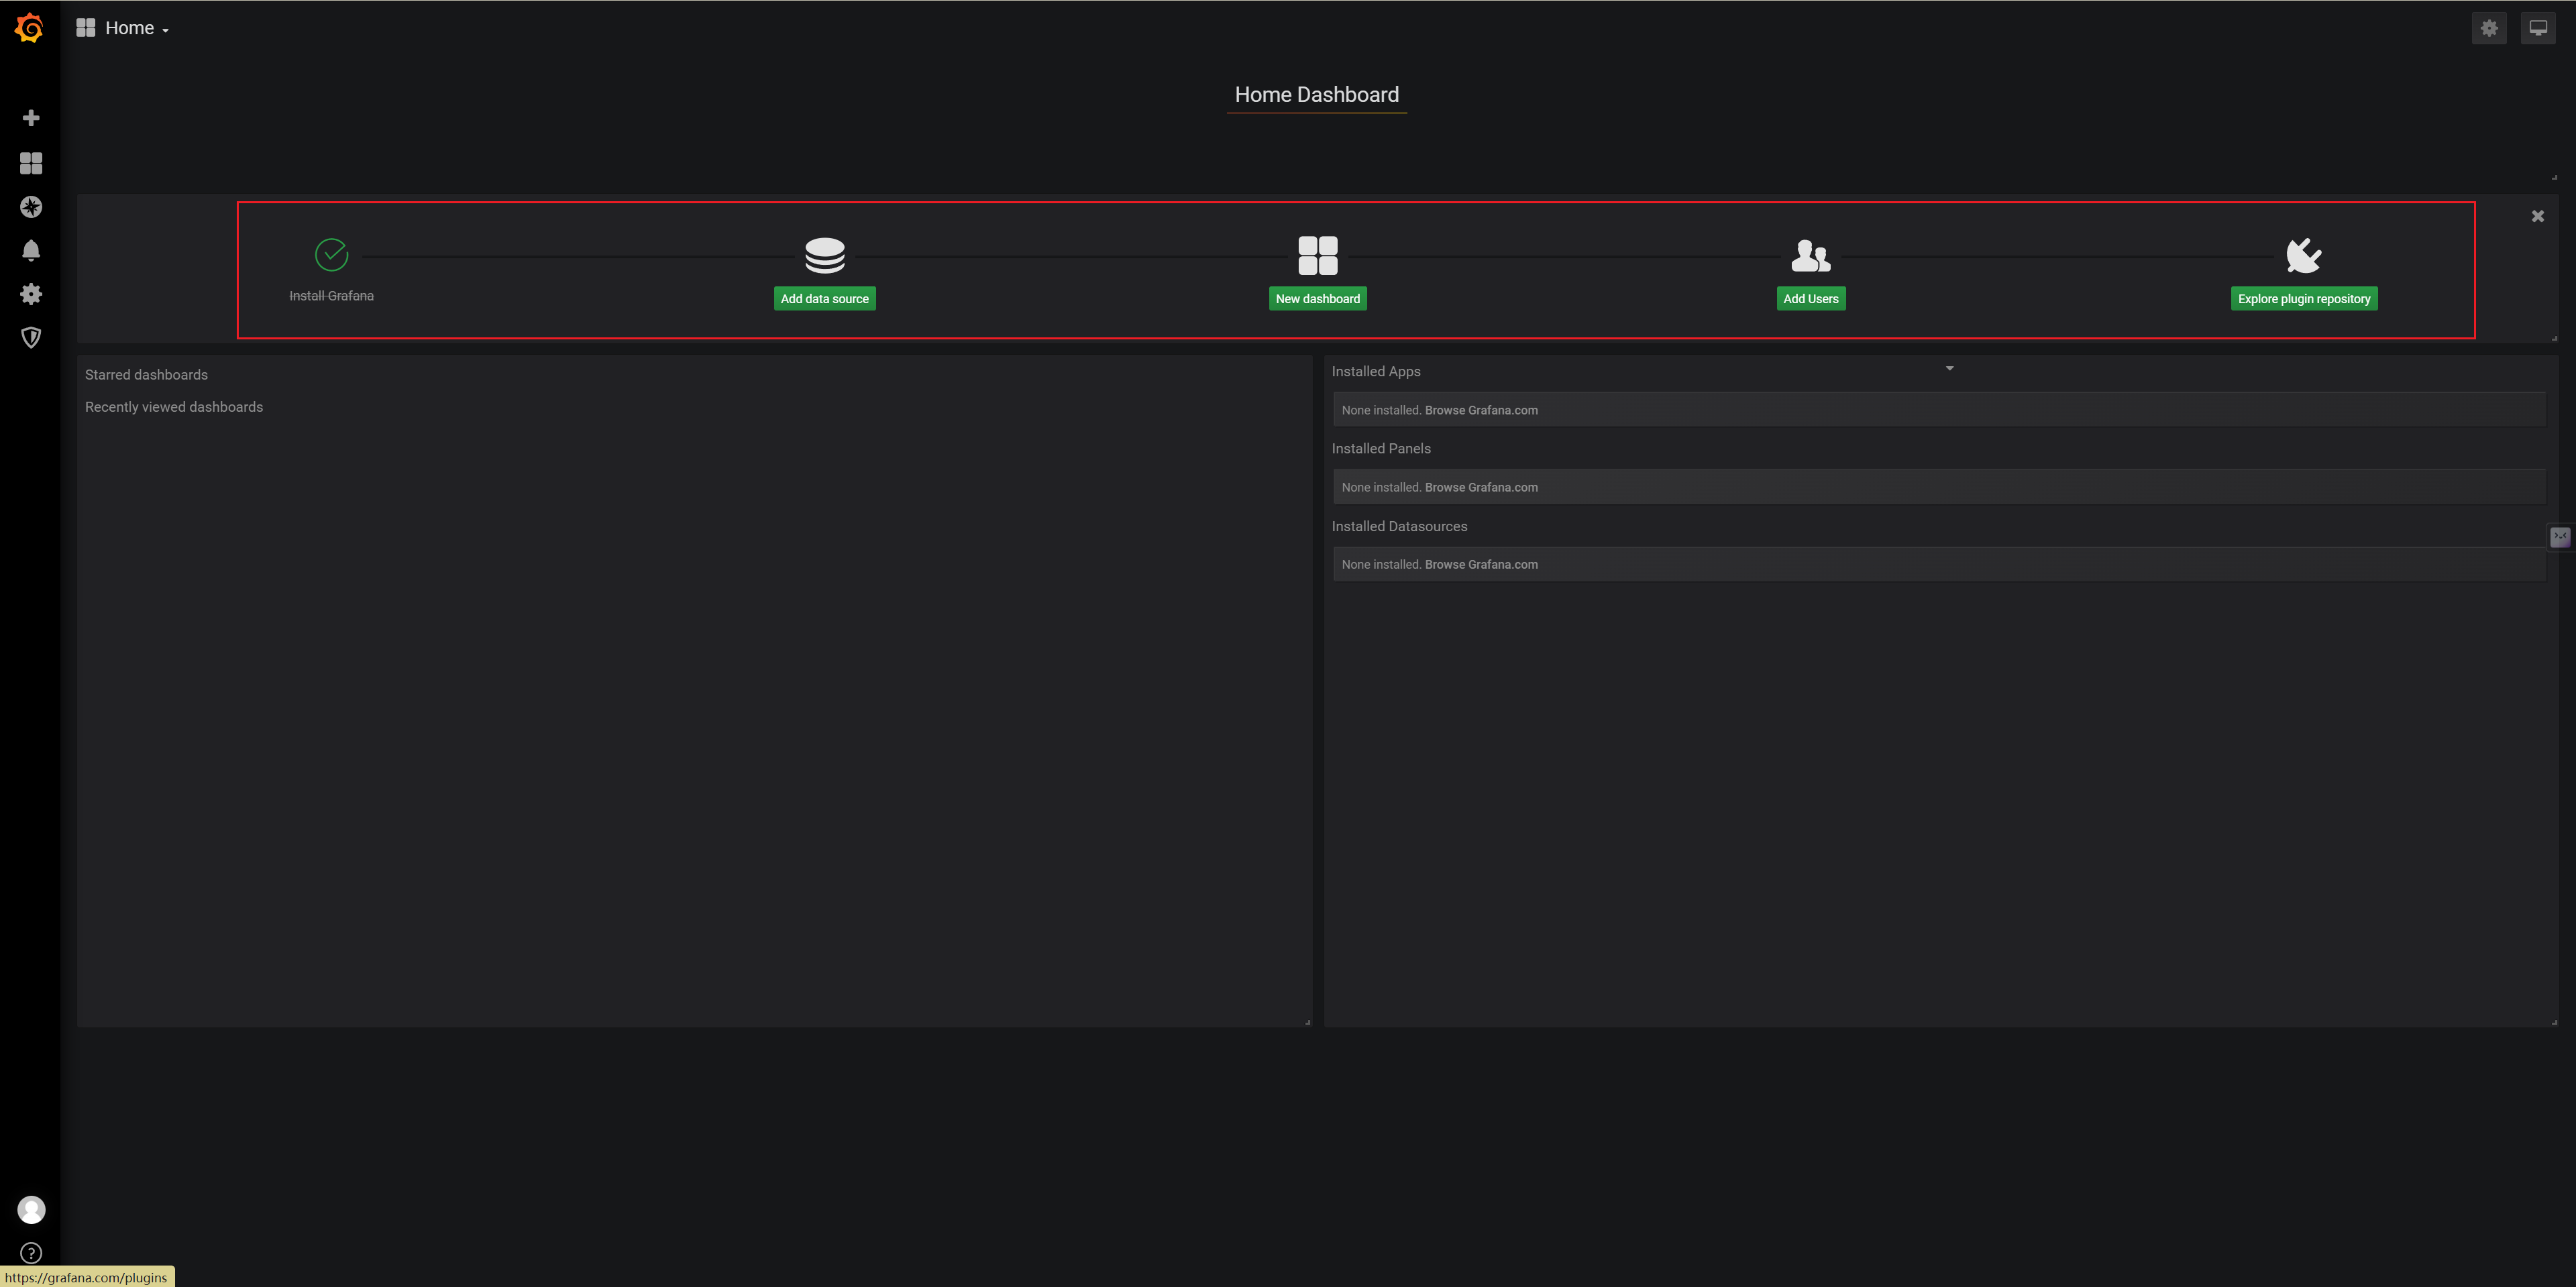The image size is (2576, 1287).
Task: Click New dashboard button
Action: click(x=1317, y=298)
